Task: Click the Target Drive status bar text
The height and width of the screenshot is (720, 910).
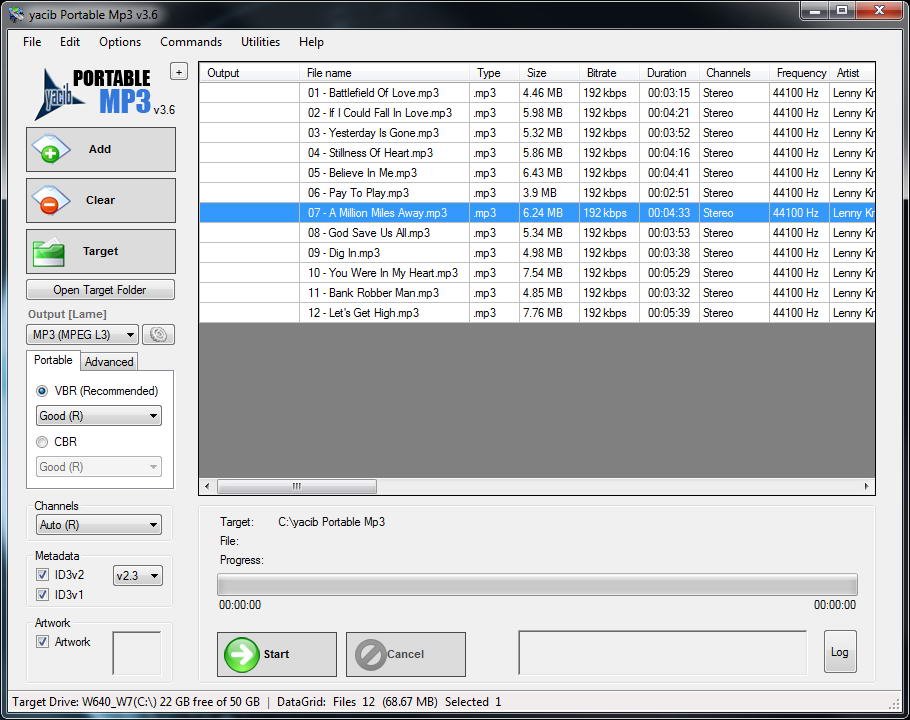Action: click(136, 702)
